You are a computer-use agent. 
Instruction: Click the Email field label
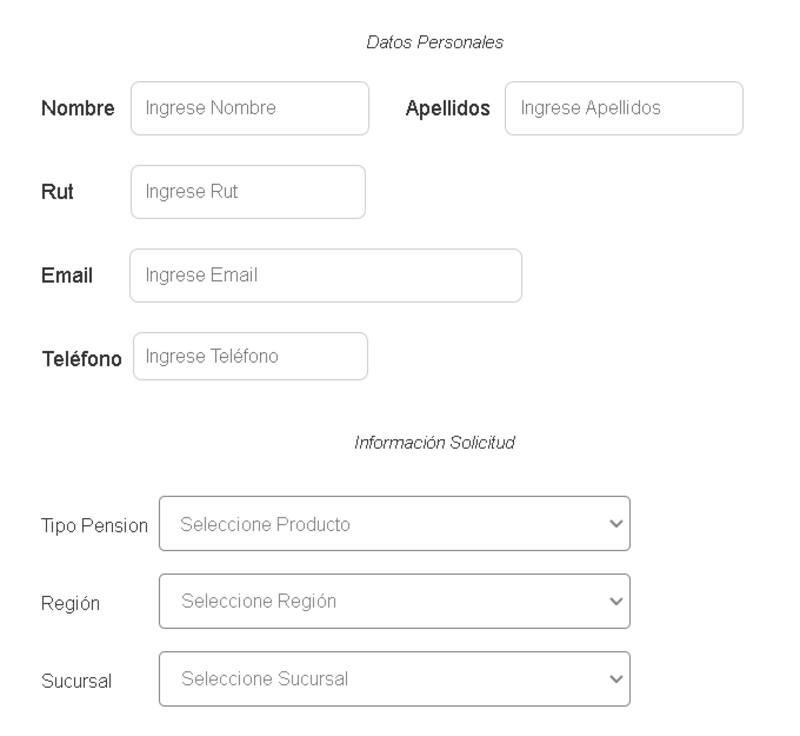(67, 275)
